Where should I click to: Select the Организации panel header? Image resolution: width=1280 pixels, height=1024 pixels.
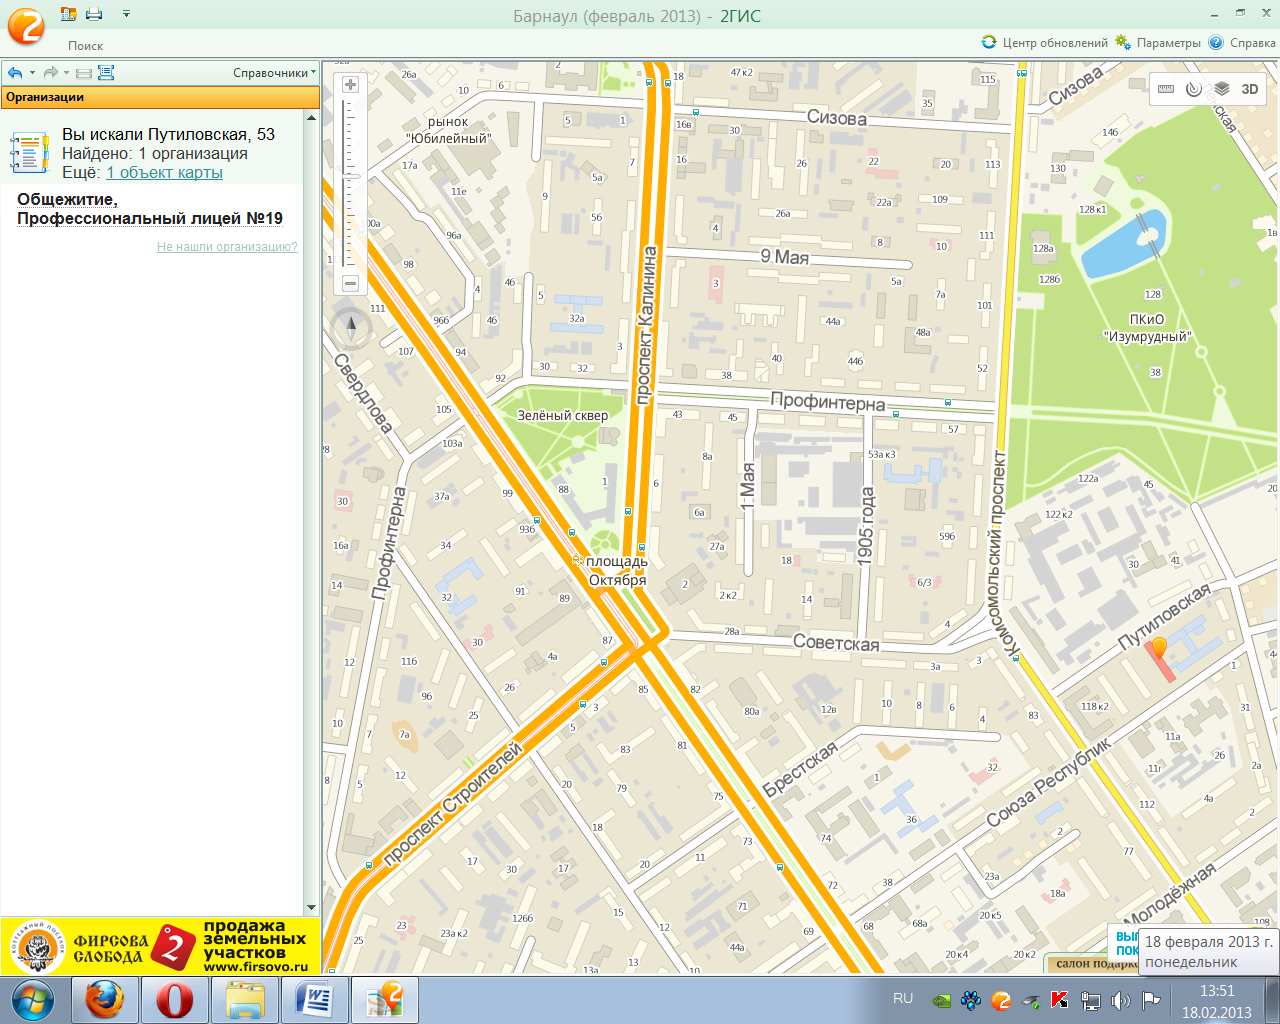(160, 97)
